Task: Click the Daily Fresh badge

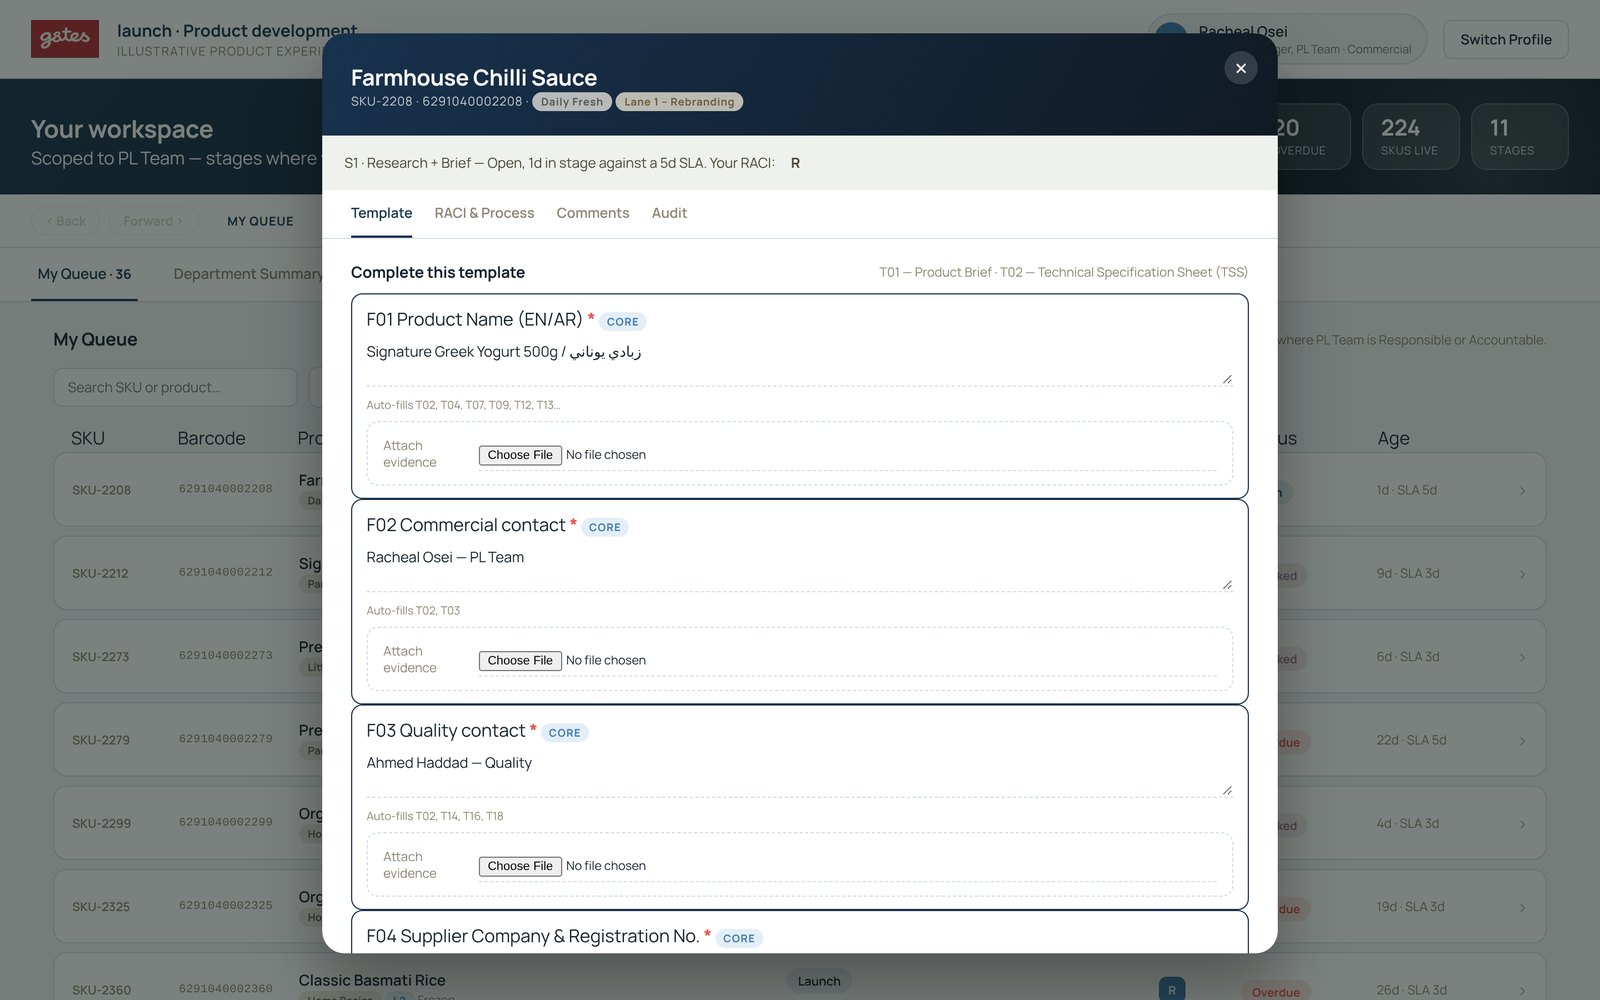Action: pos(572,102)
